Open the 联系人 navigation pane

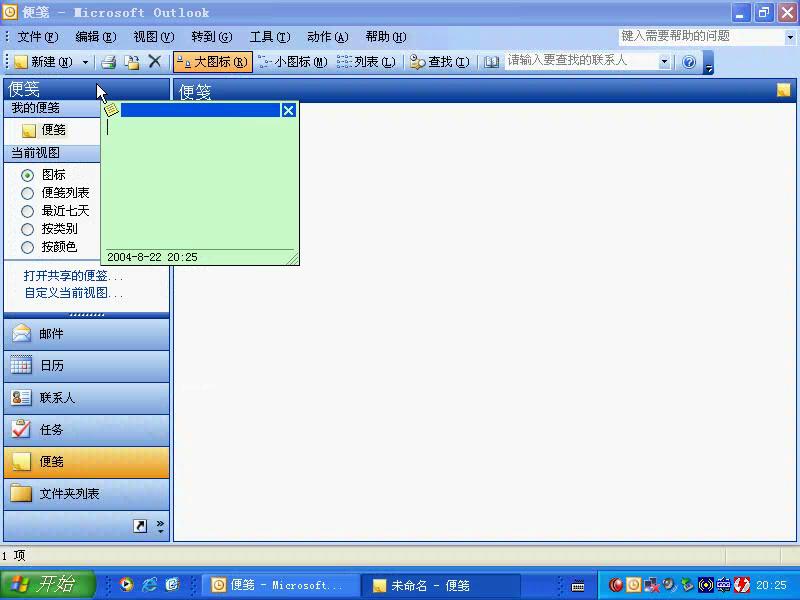[86, 398]
